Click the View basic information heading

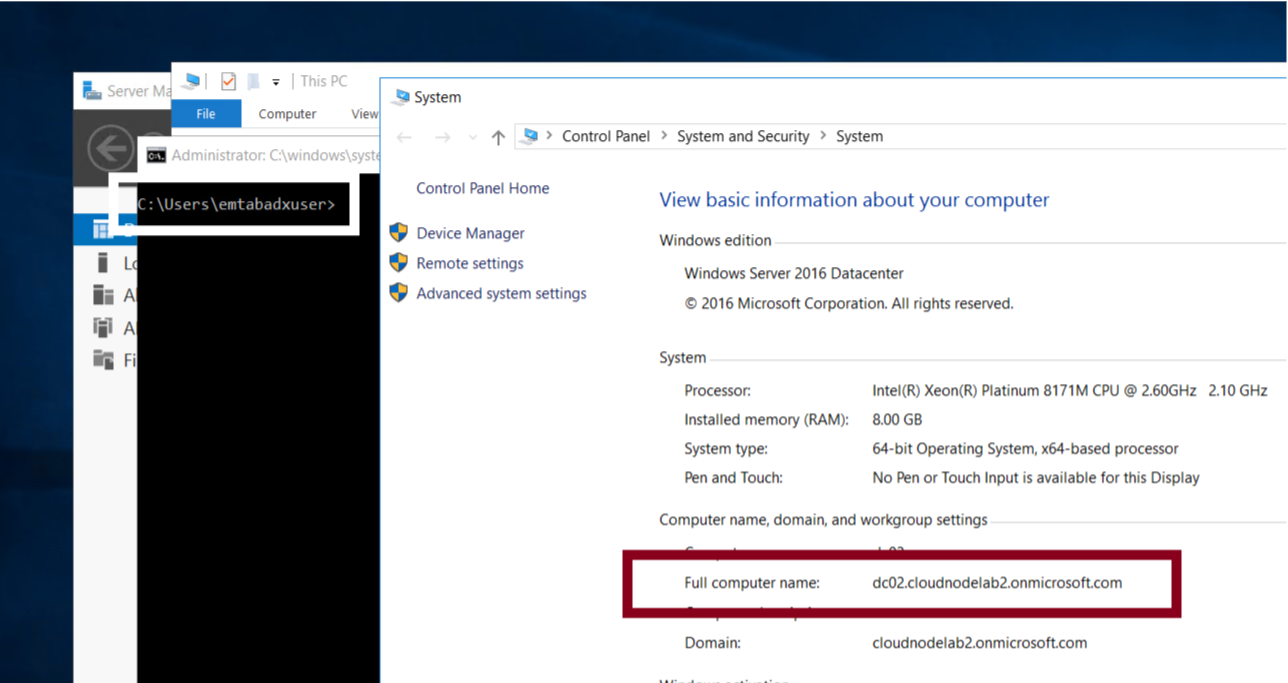tap(854, 200)
